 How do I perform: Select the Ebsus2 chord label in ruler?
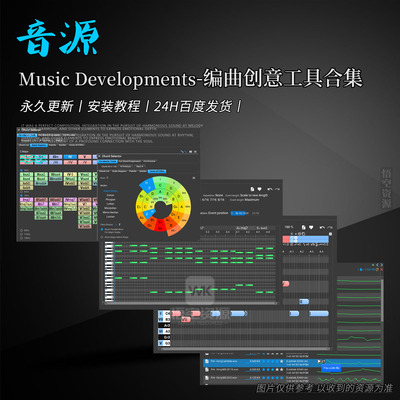click(262, 228)
